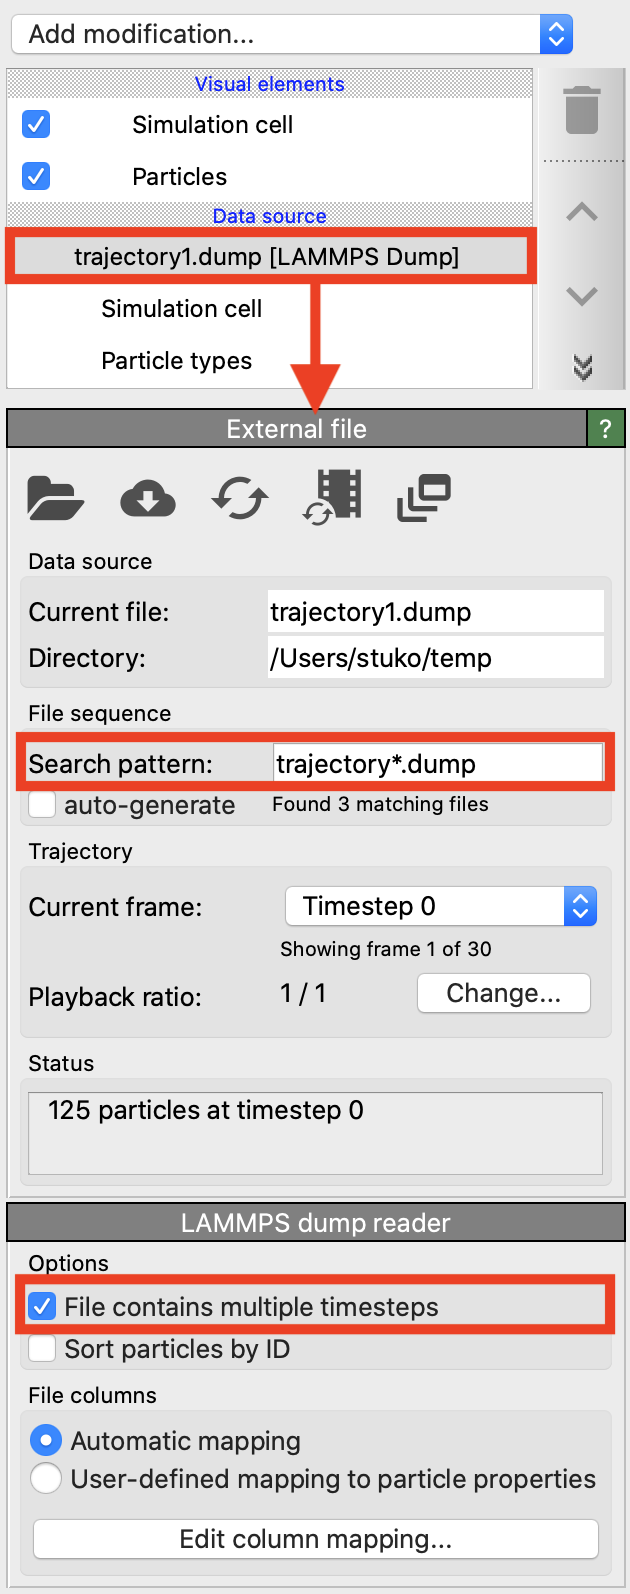Click the Edit column mapping button
630x1594 pixels.
(x=315, y=1539)
